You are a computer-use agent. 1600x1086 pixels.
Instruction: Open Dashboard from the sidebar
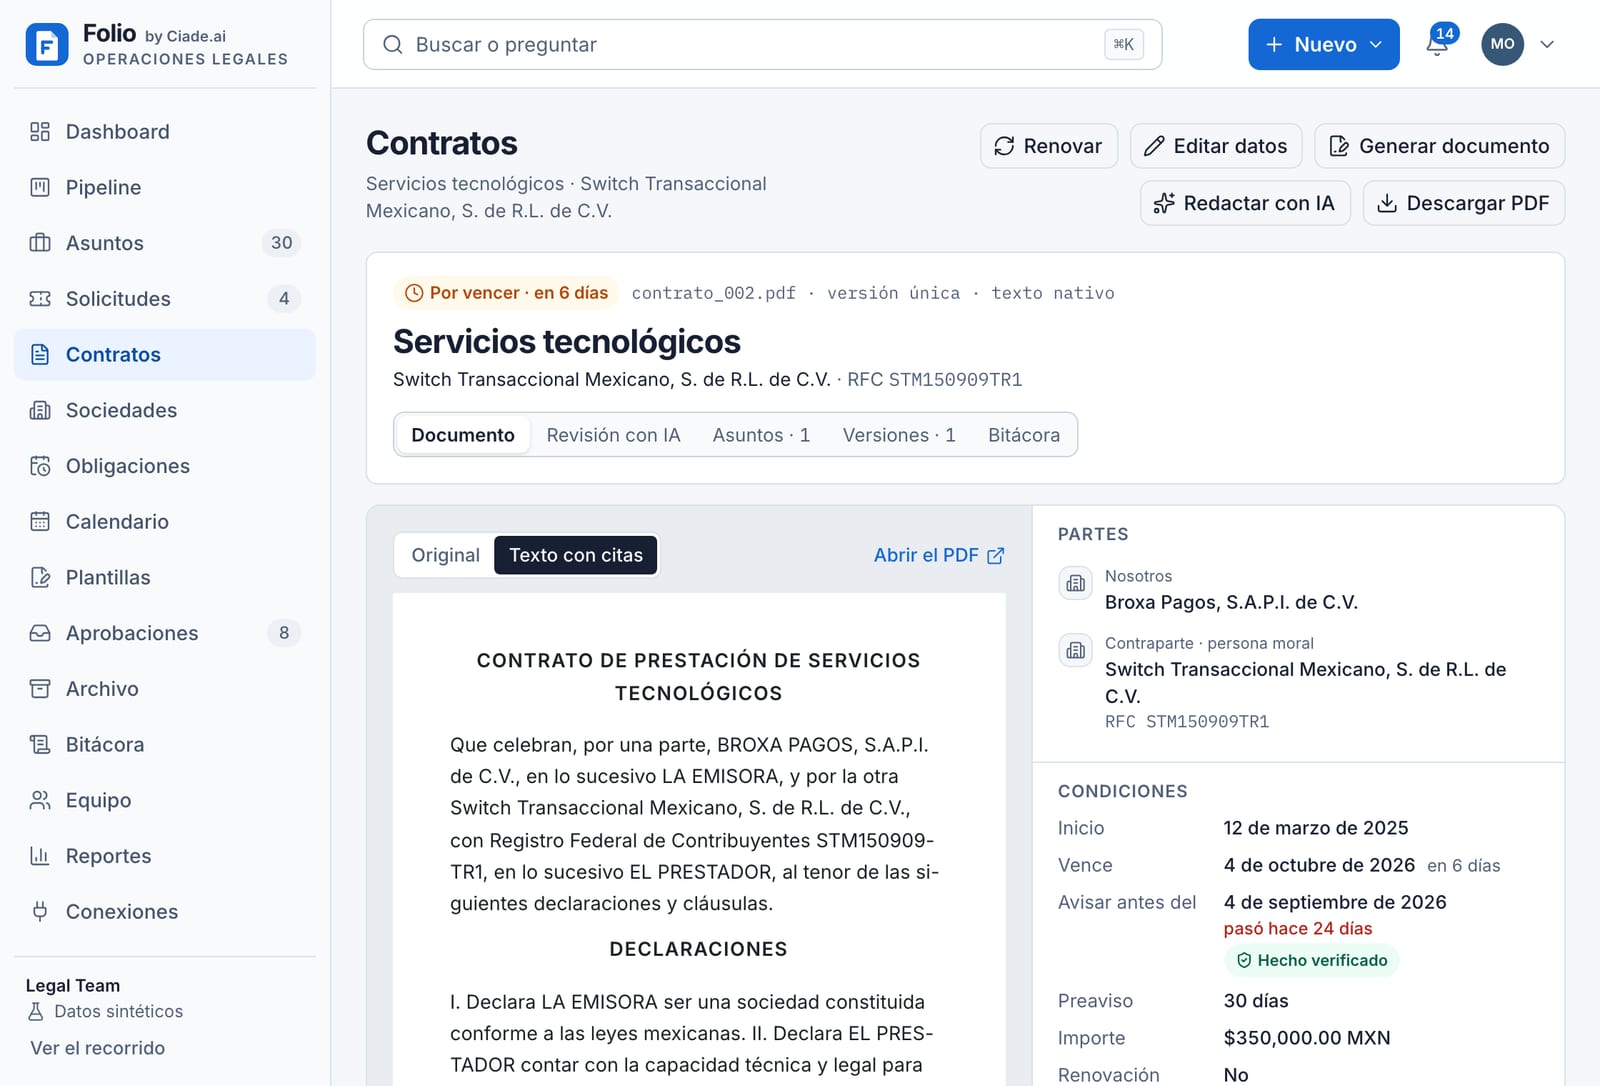pos(165,132)
